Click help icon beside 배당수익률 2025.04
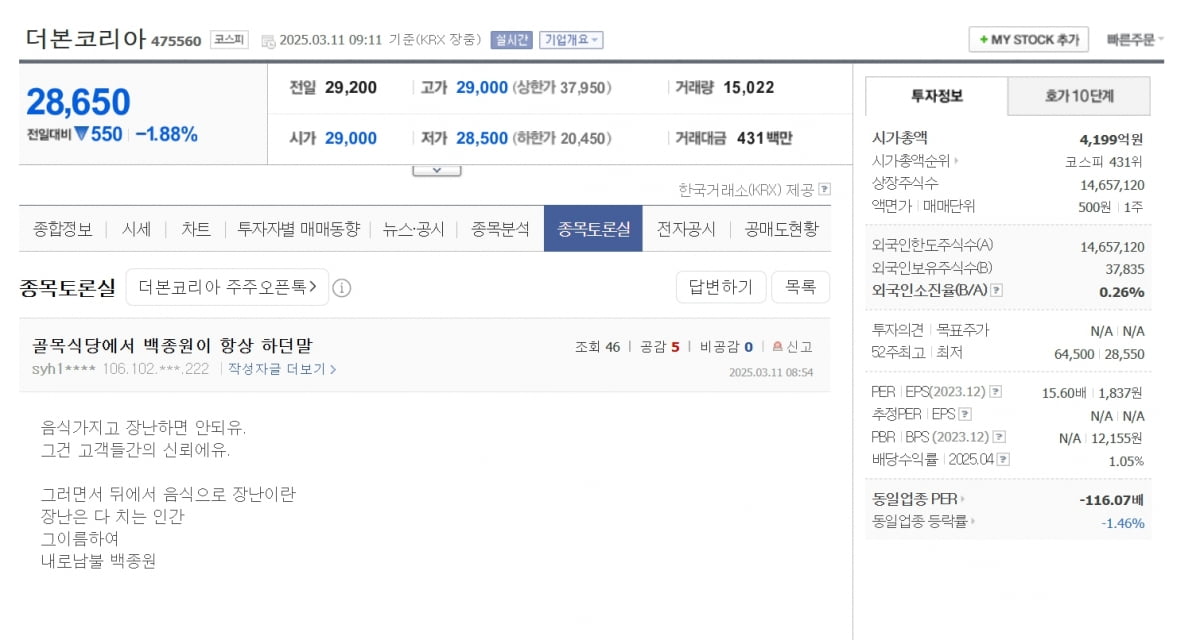 [x=1003, y=459]
